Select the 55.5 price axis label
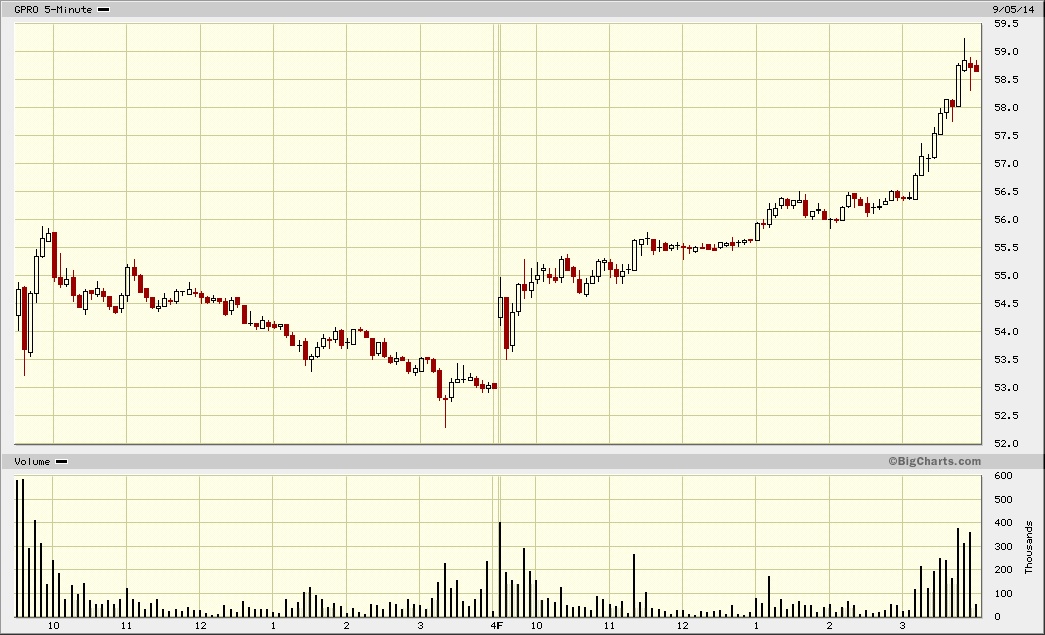This screenshot has width=1045, height=635. point(1005,248)
